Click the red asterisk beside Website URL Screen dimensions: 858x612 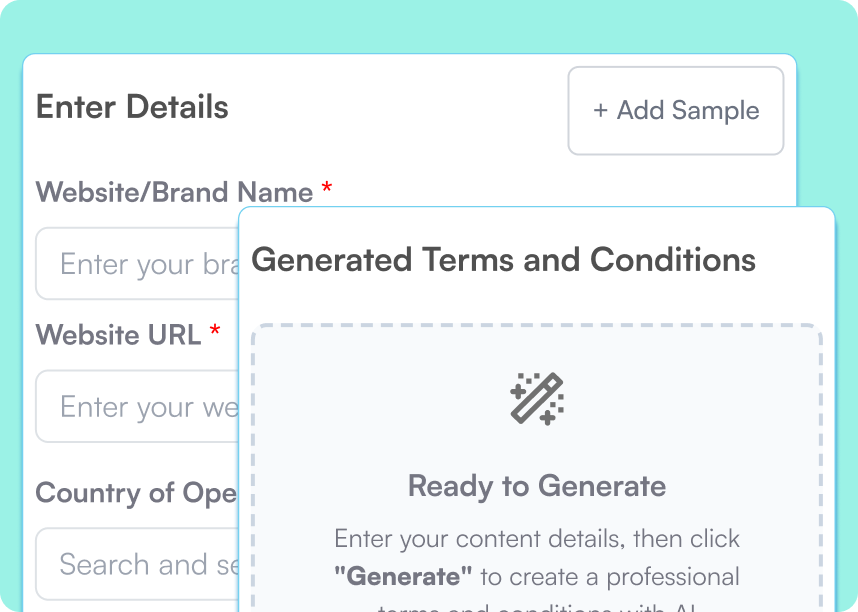214,333
